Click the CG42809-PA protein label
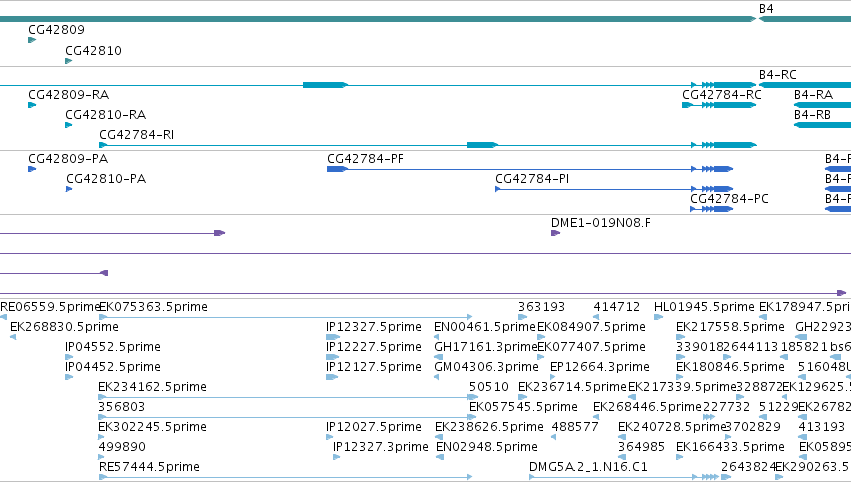Image resolution: width=851 pixels, height=482 pixels. pyautogui.click(x=68, y=158)
